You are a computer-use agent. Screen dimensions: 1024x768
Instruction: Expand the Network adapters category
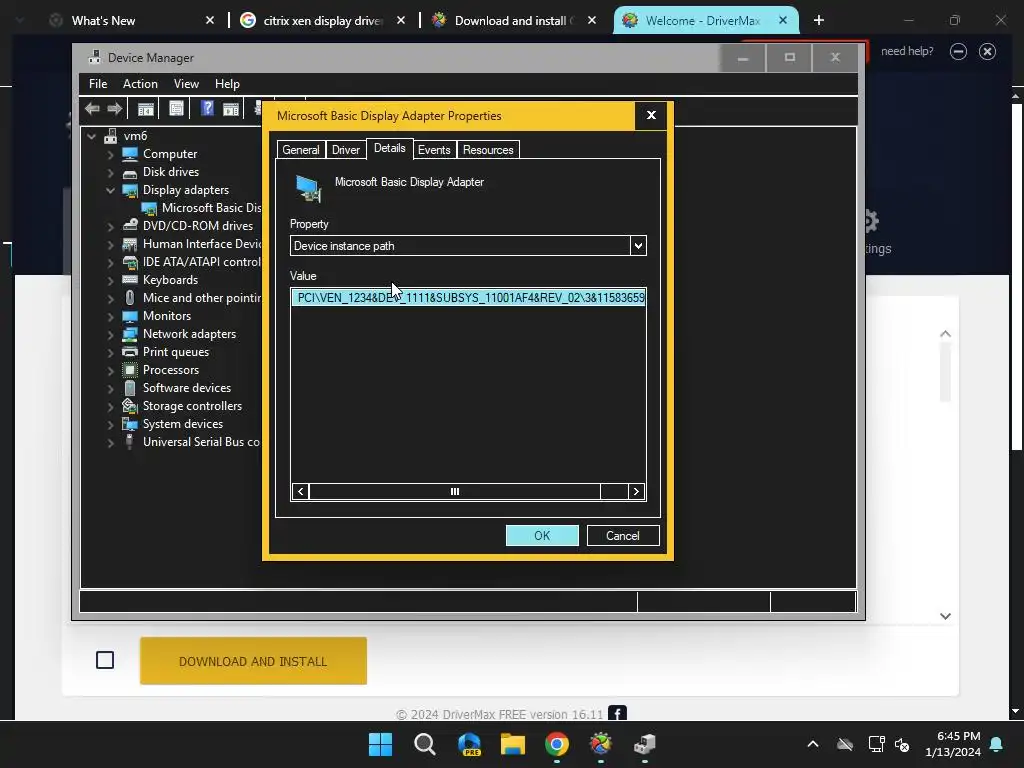coord(110,335)
